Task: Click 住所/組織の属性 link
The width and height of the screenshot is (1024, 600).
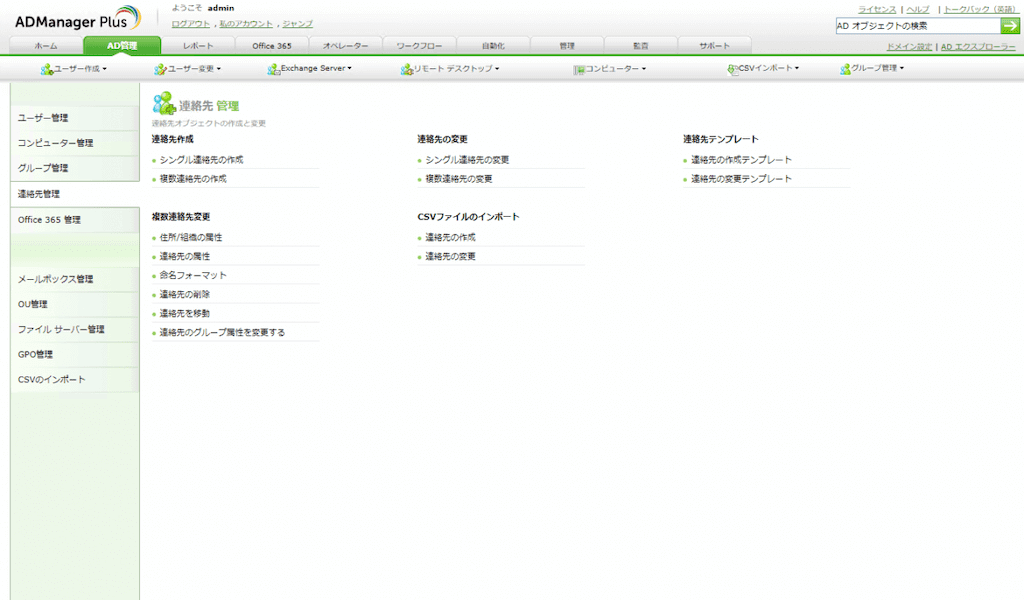Action: point(191,238)
